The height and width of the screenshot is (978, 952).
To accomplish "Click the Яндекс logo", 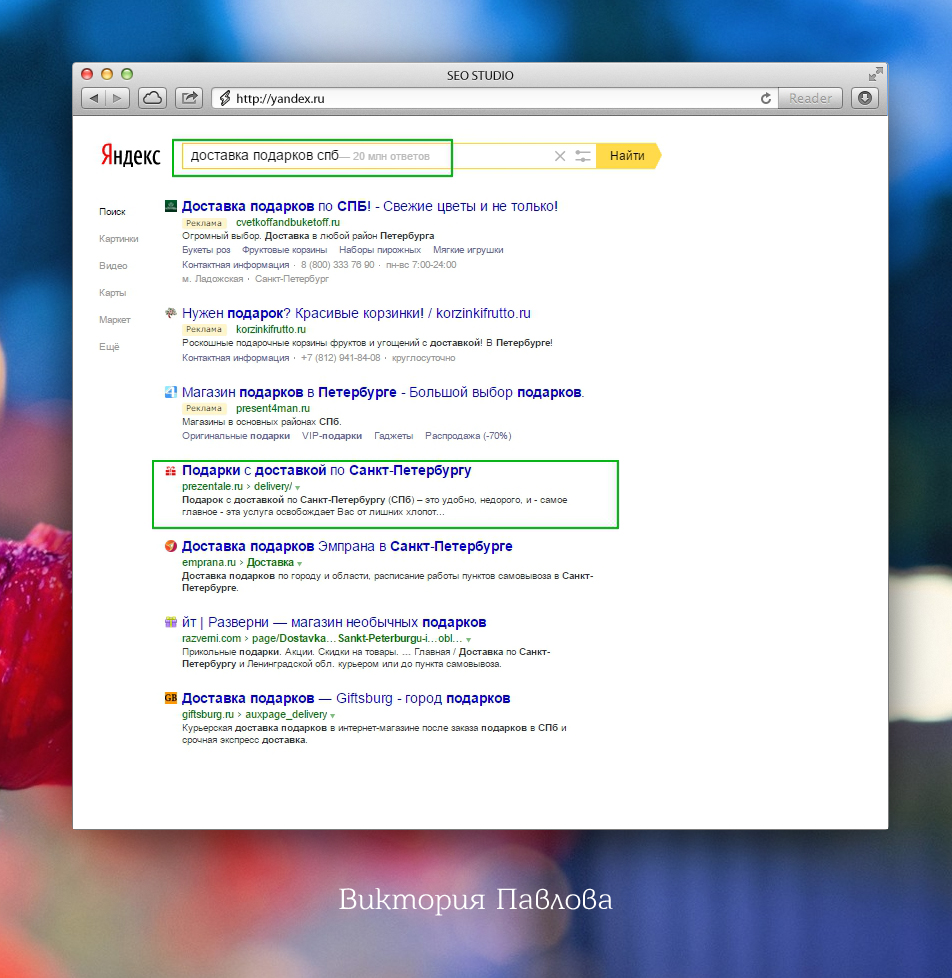I will point(130,155).
